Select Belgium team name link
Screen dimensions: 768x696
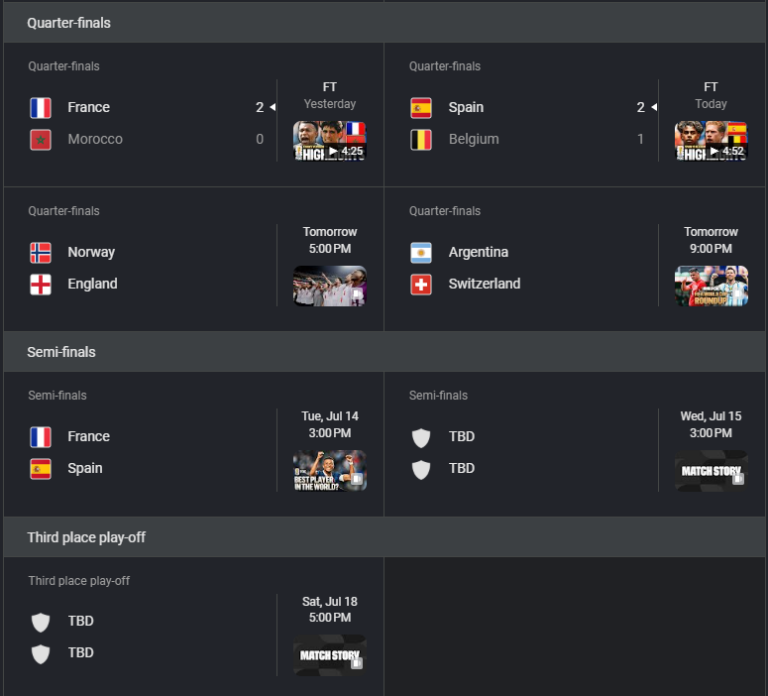[474, 139]
